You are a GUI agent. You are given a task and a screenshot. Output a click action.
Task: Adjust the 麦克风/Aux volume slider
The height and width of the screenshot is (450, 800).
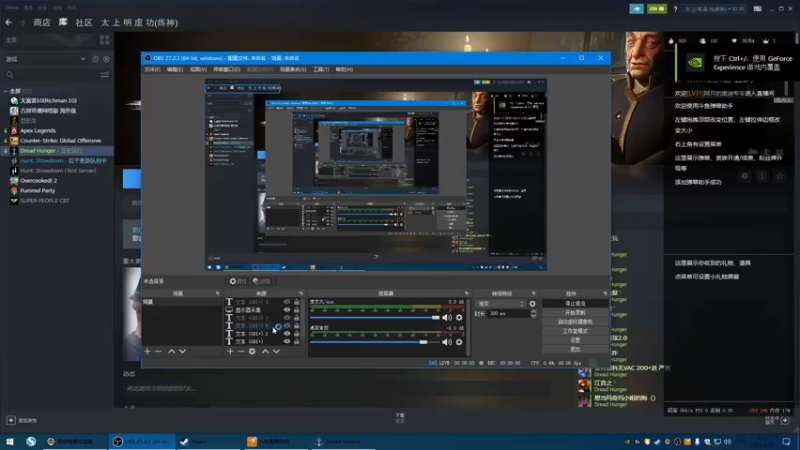coord(374,317)
